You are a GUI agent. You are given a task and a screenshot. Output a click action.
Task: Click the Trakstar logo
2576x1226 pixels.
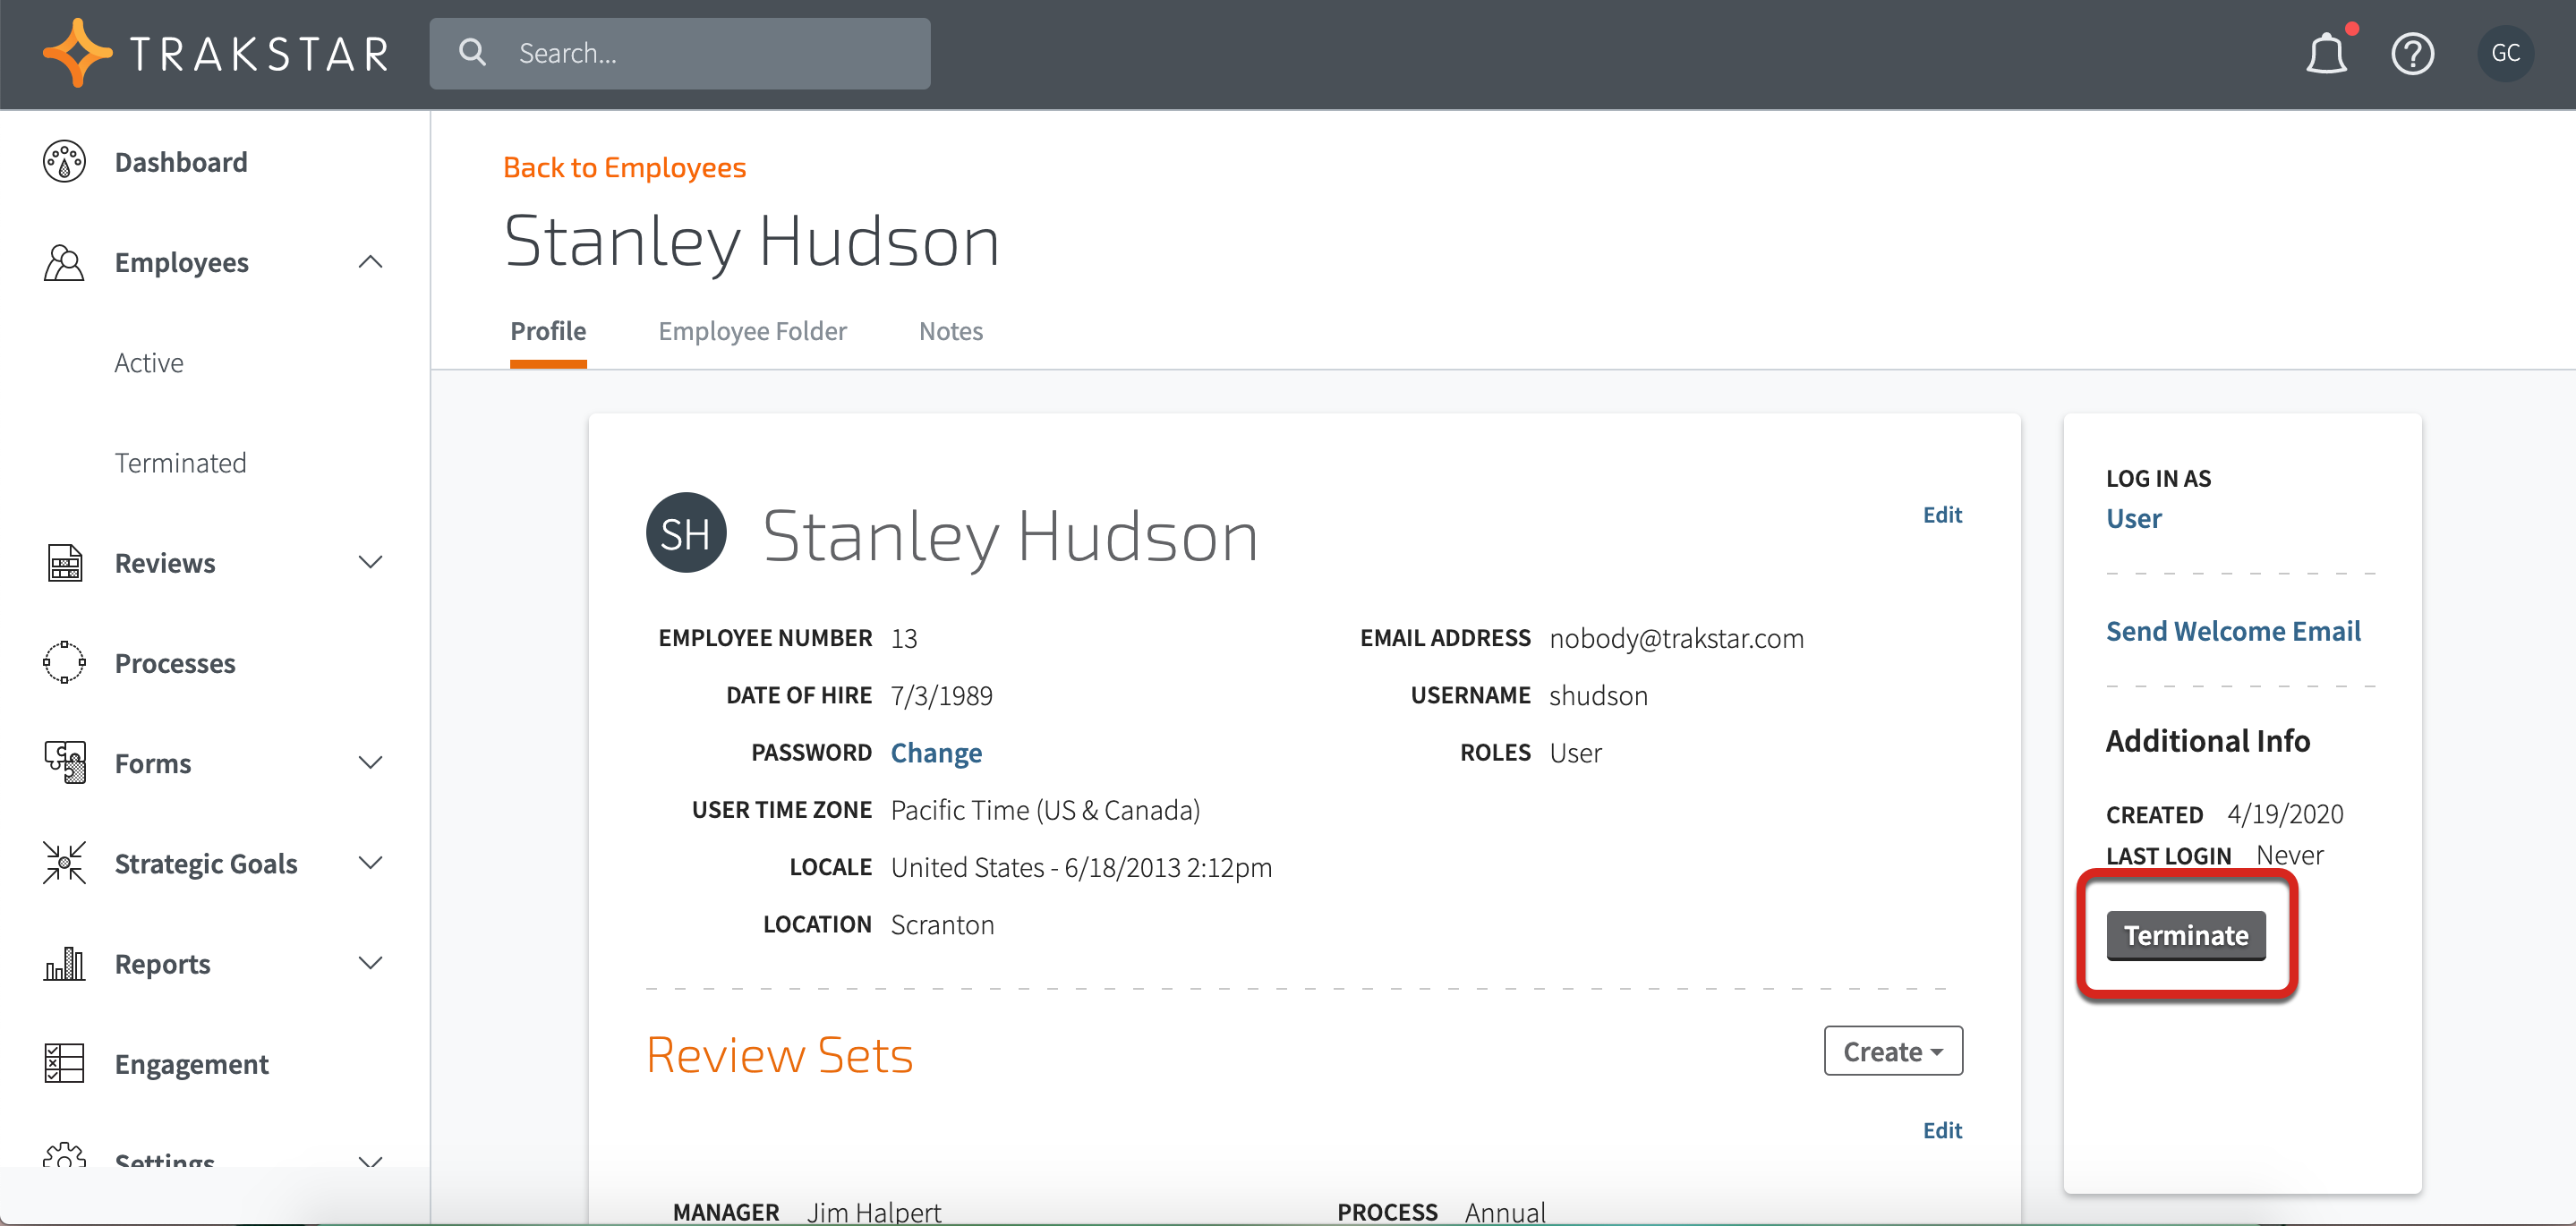coord(215,53)
